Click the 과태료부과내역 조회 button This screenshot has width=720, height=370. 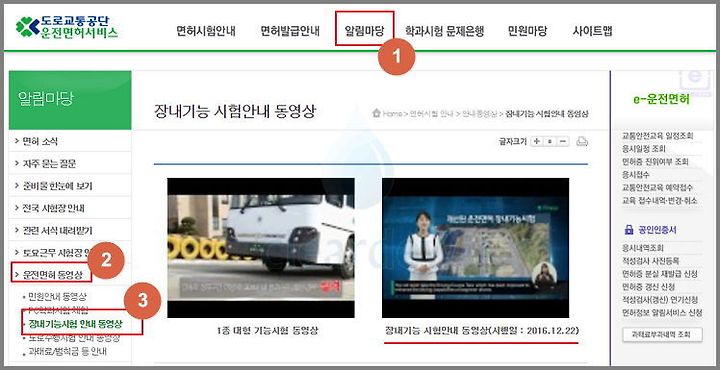(662, 335)
